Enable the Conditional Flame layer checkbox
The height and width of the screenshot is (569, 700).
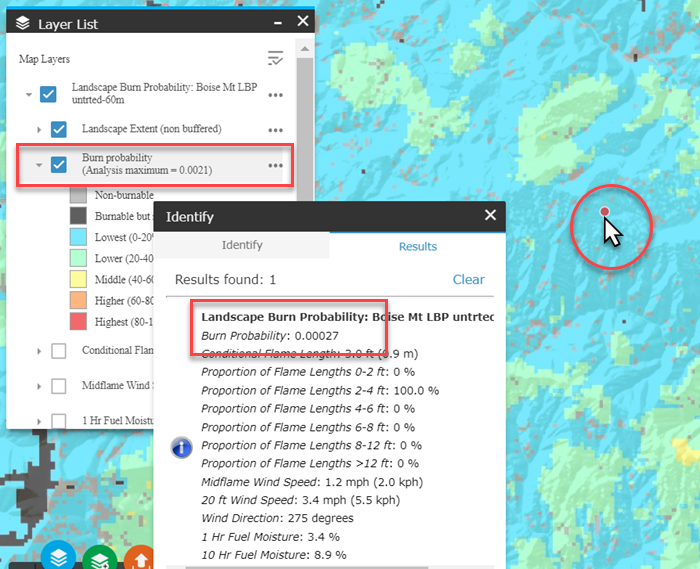coord(59,351)
